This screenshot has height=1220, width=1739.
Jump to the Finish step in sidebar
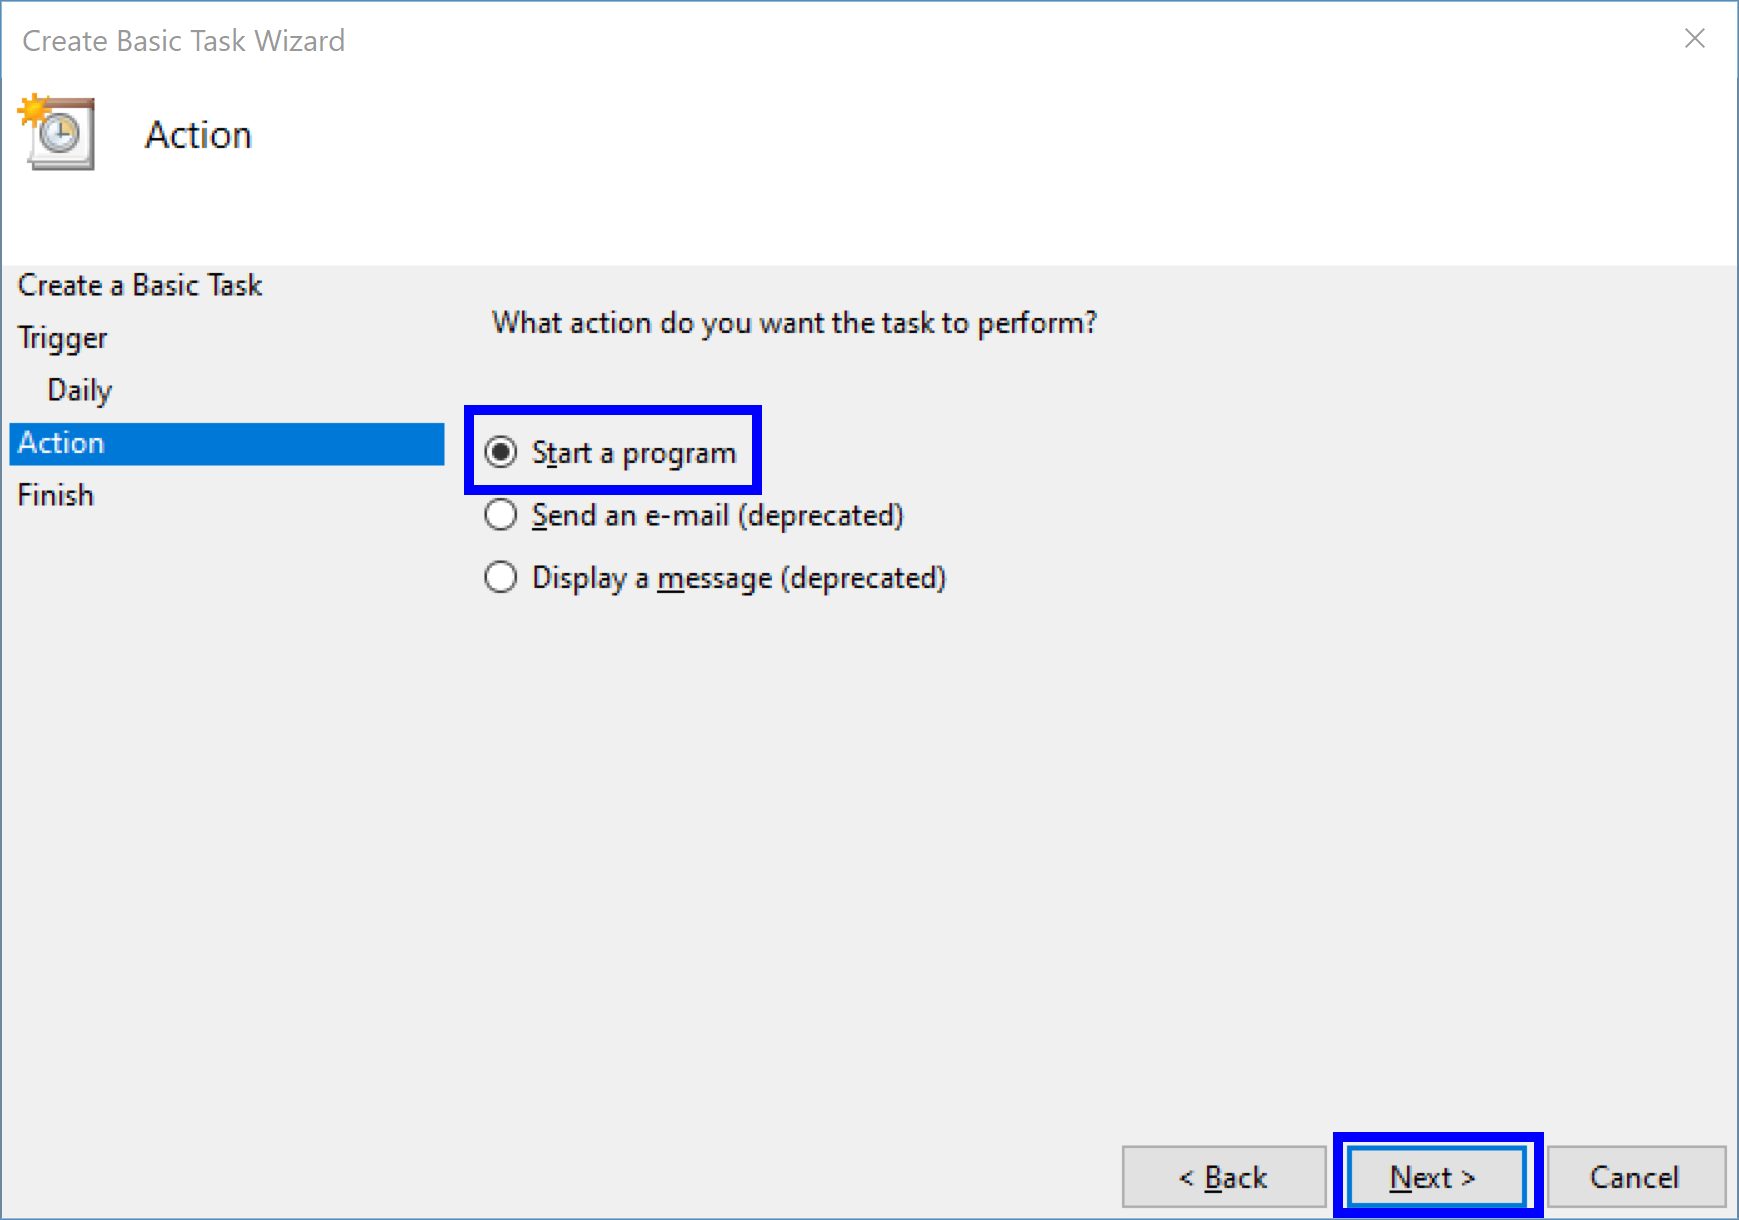pos(56,495)
